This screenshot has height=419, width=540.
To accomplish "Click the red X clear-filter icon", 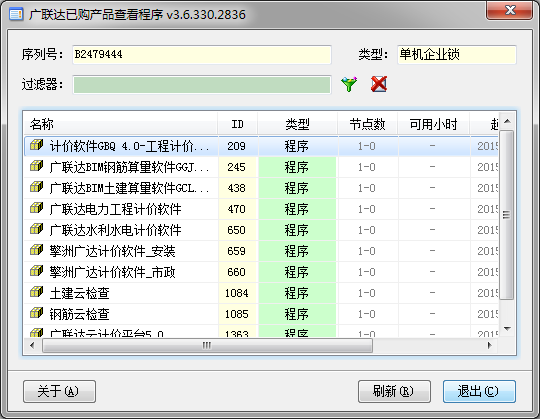I will coord(379,84).
